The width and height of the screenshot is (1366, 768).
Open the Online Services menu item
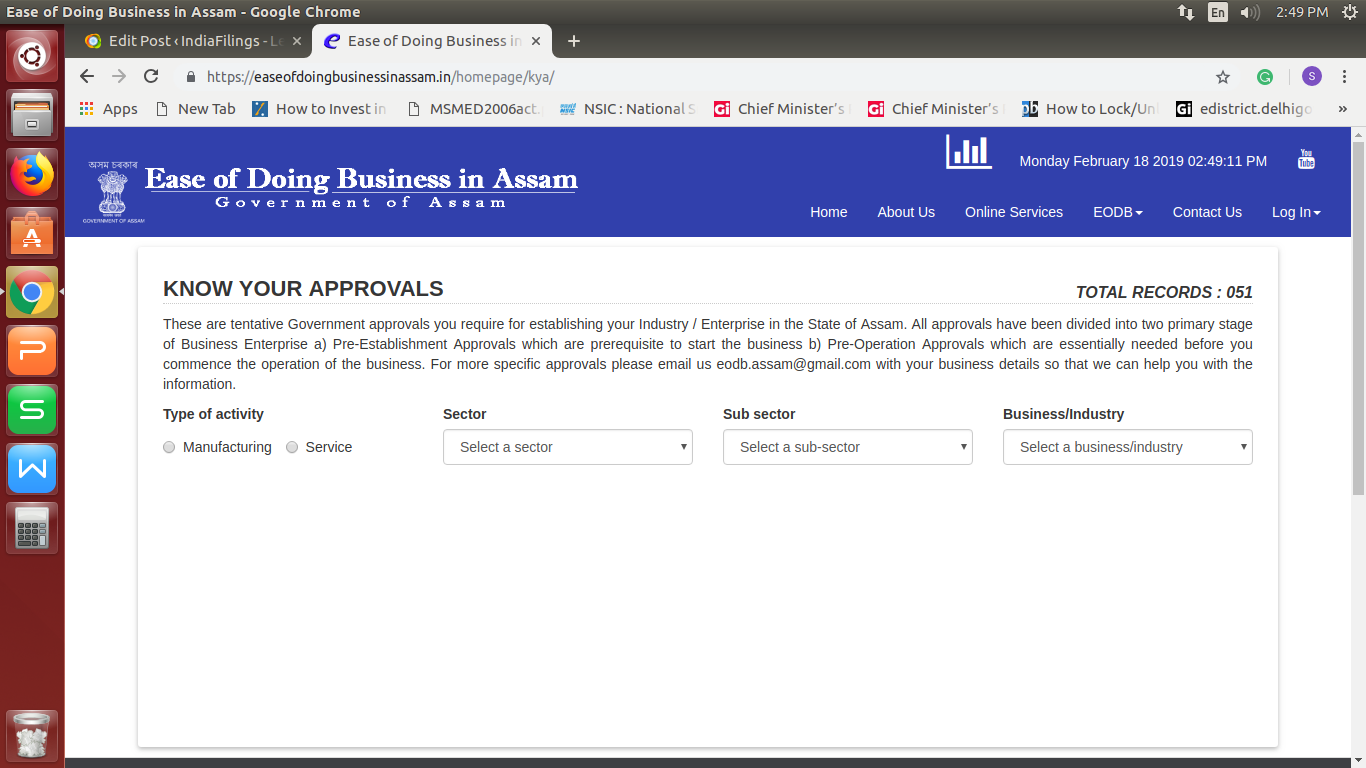click(x=1013, y=212)
